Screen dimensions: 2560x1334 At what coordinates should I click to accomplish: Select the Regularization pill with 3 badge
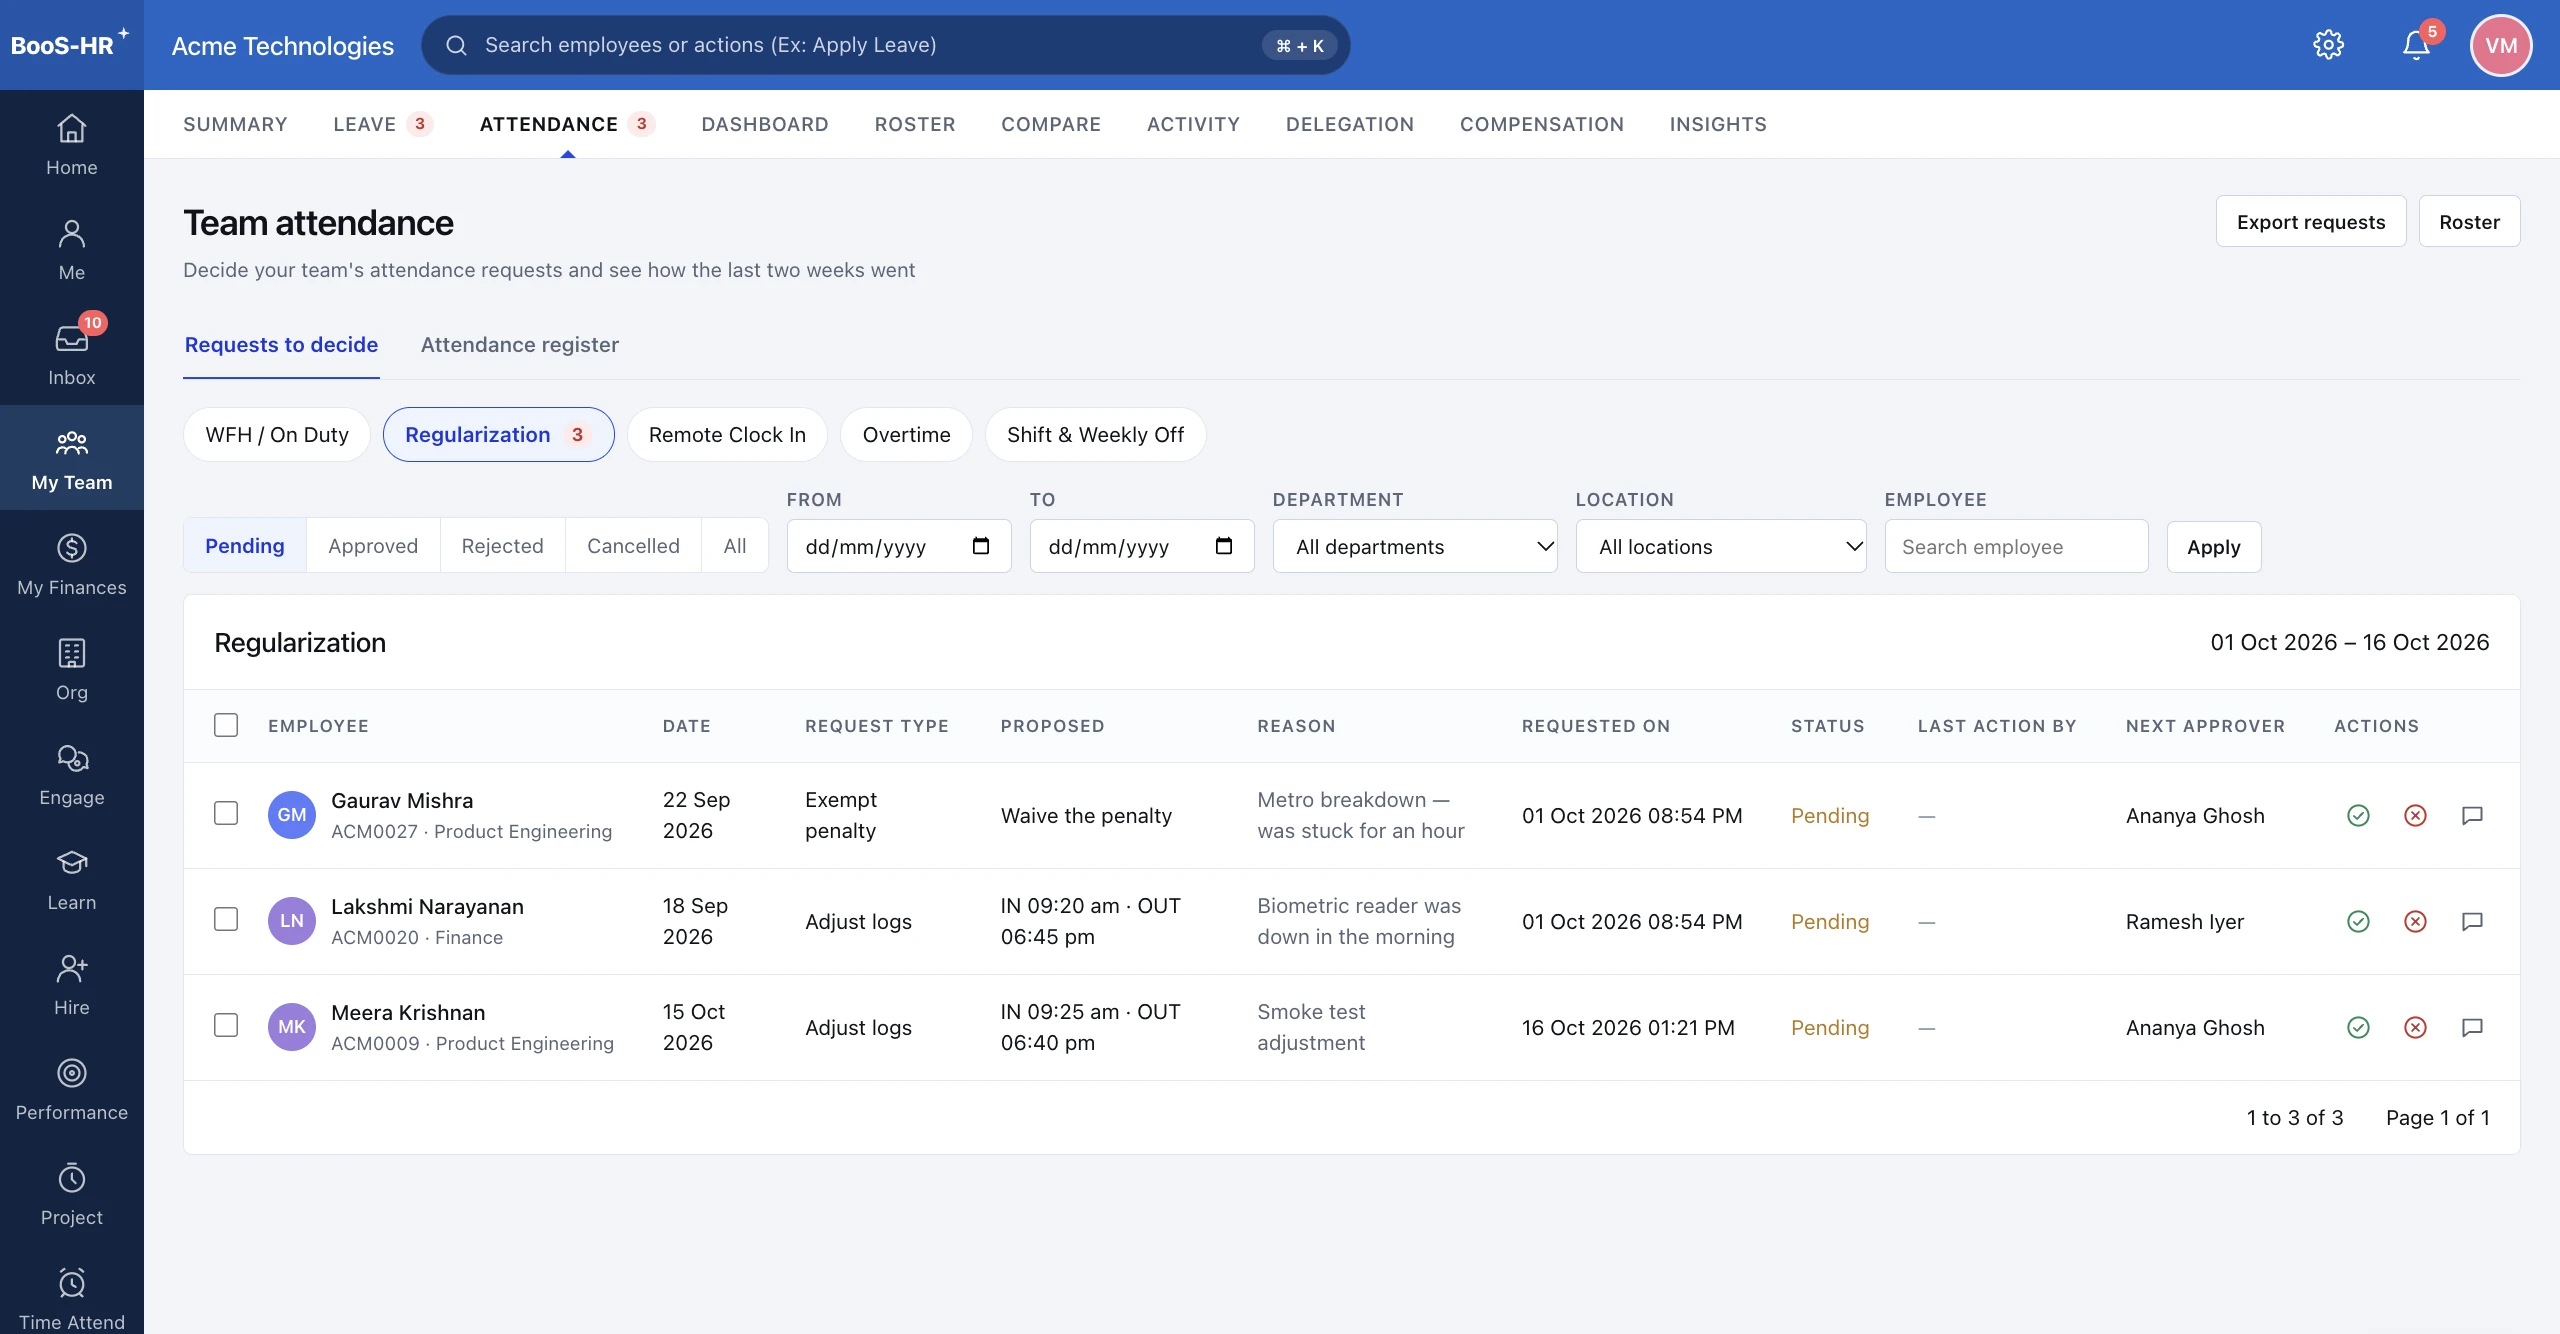click(498, 434)
